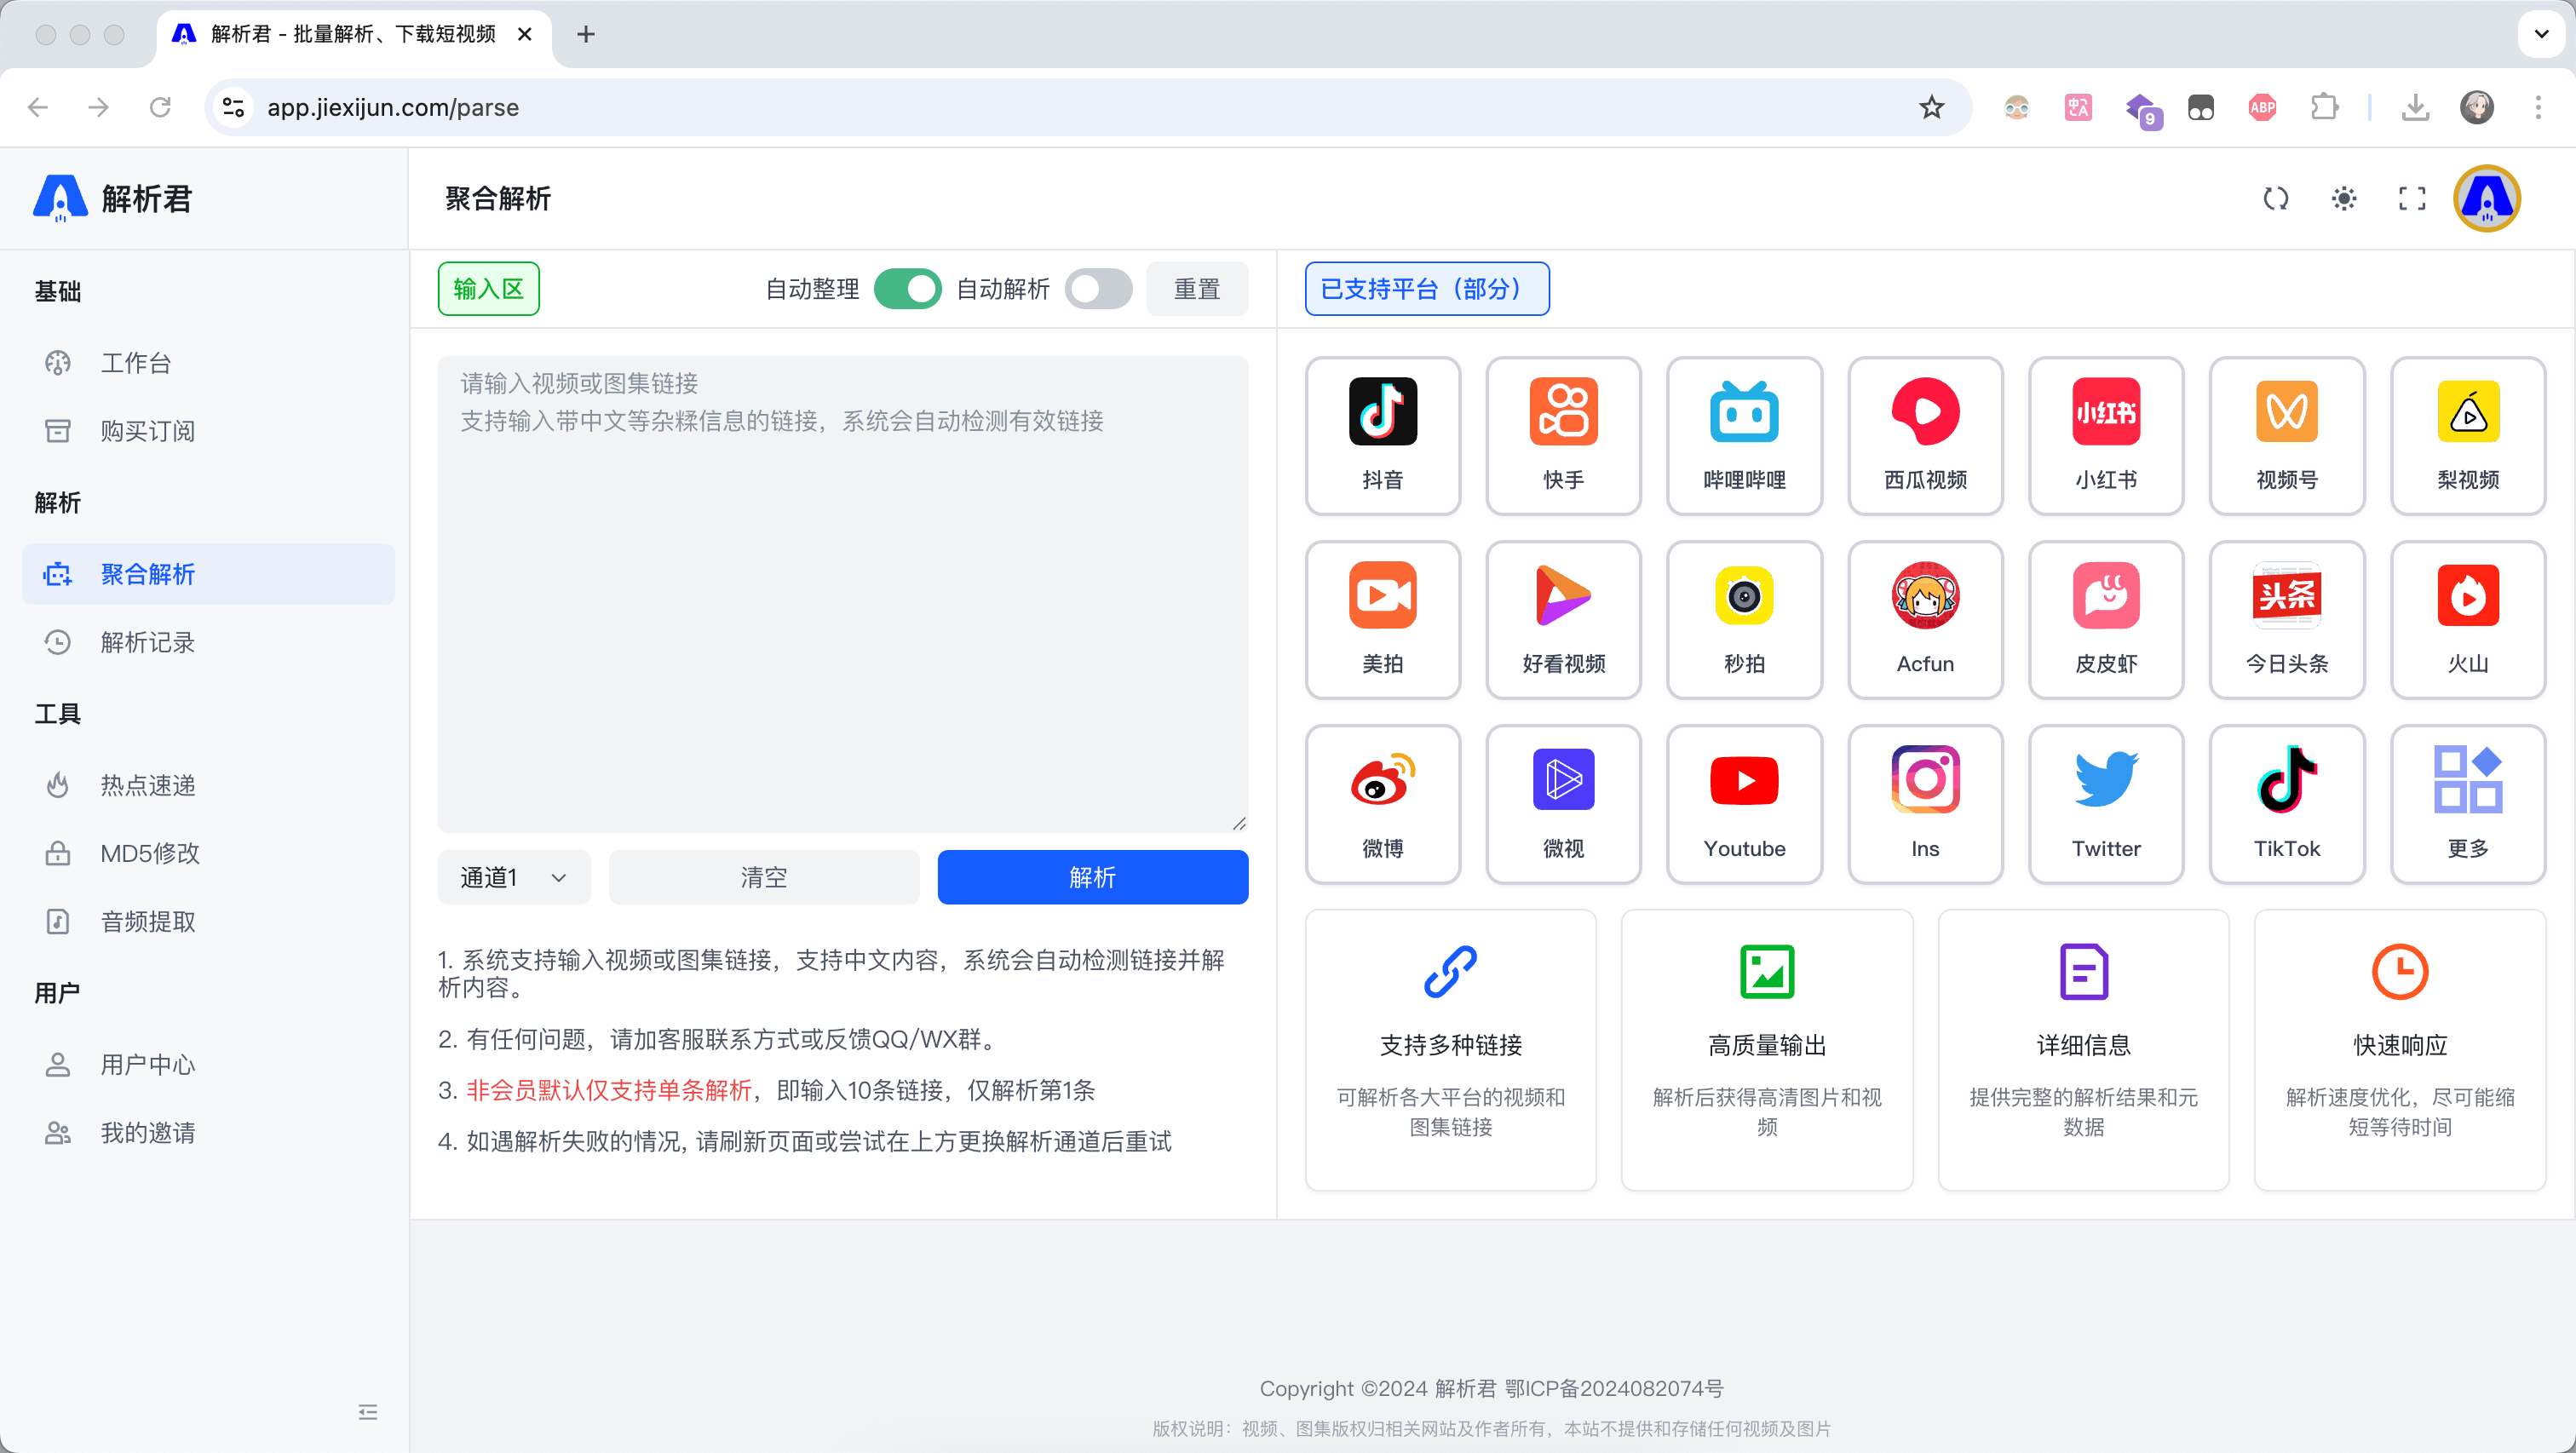Open Chrome three-dot menu
2576x1453 pixels.
(x=2538, y=107)
